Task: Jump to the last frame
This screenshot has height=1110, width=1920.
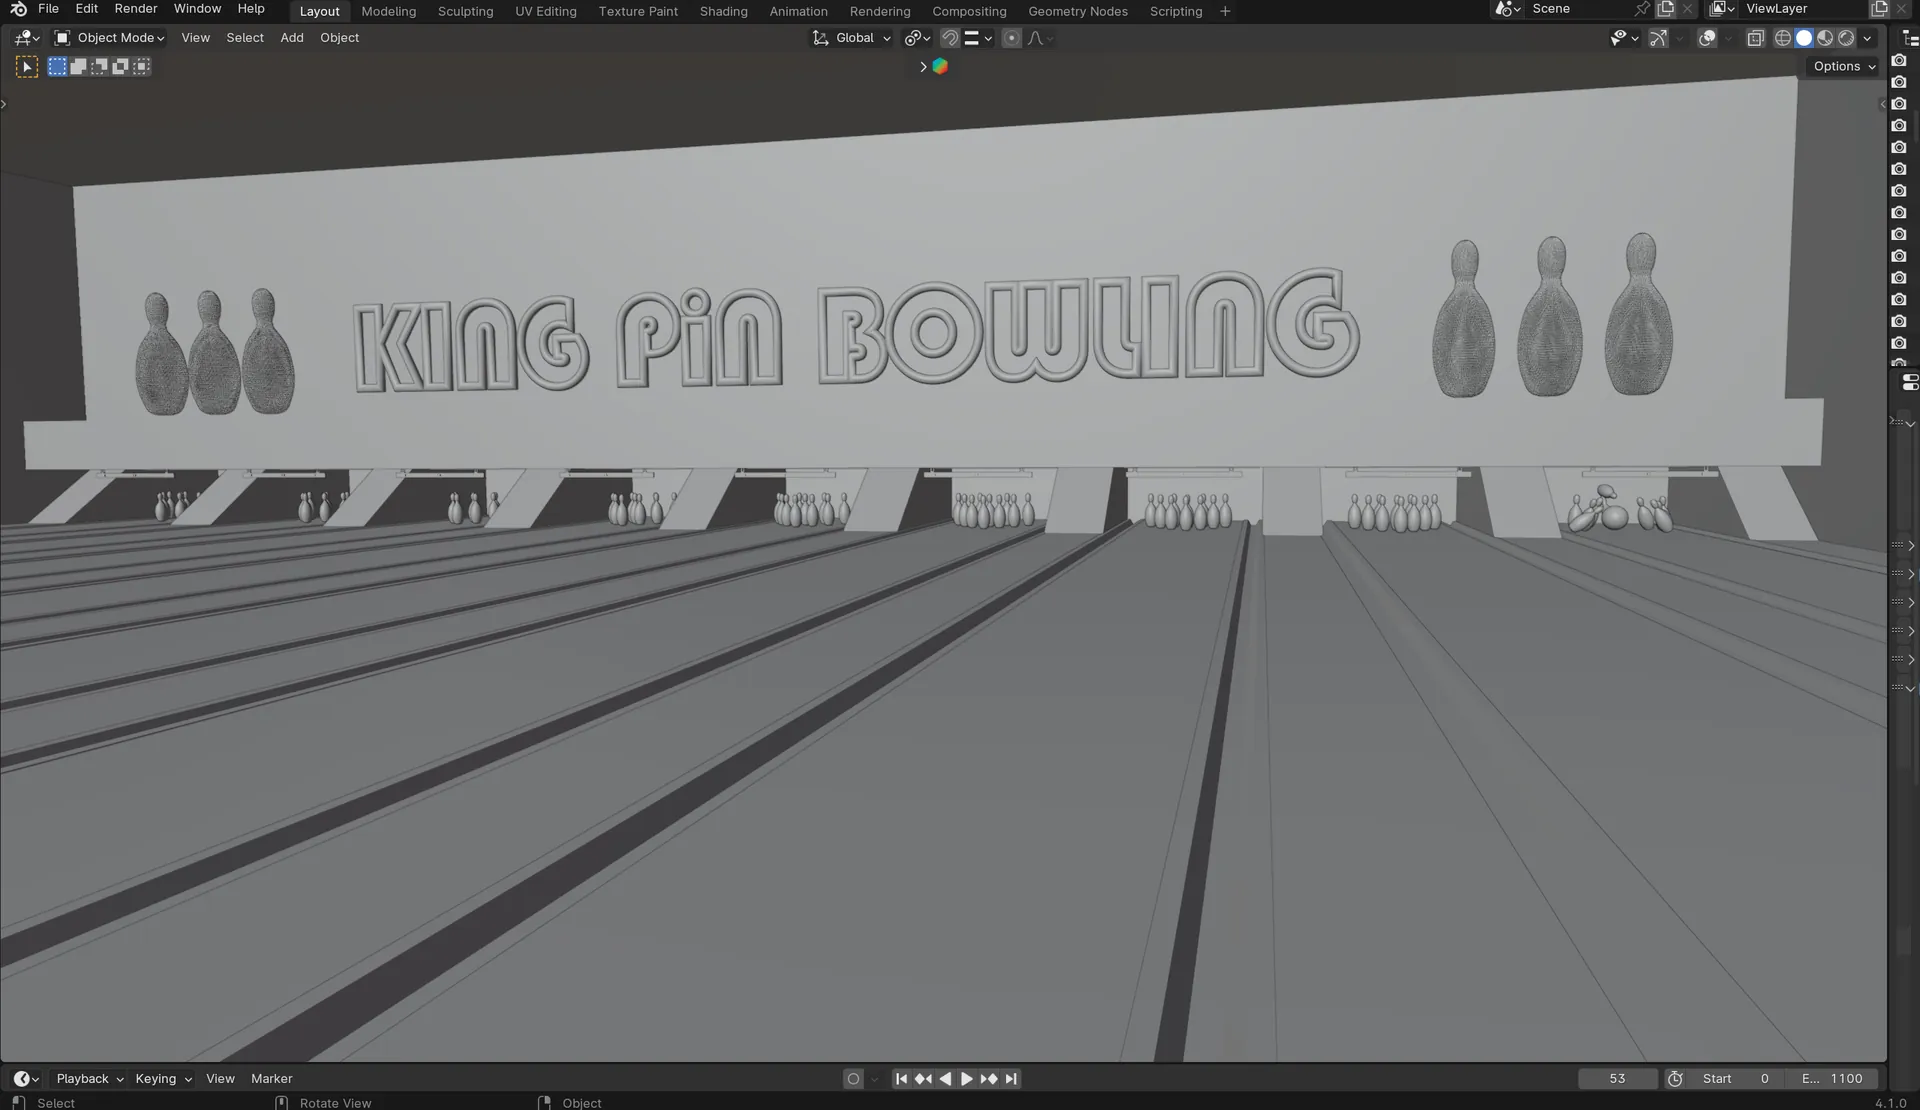Action: 1011,1079
